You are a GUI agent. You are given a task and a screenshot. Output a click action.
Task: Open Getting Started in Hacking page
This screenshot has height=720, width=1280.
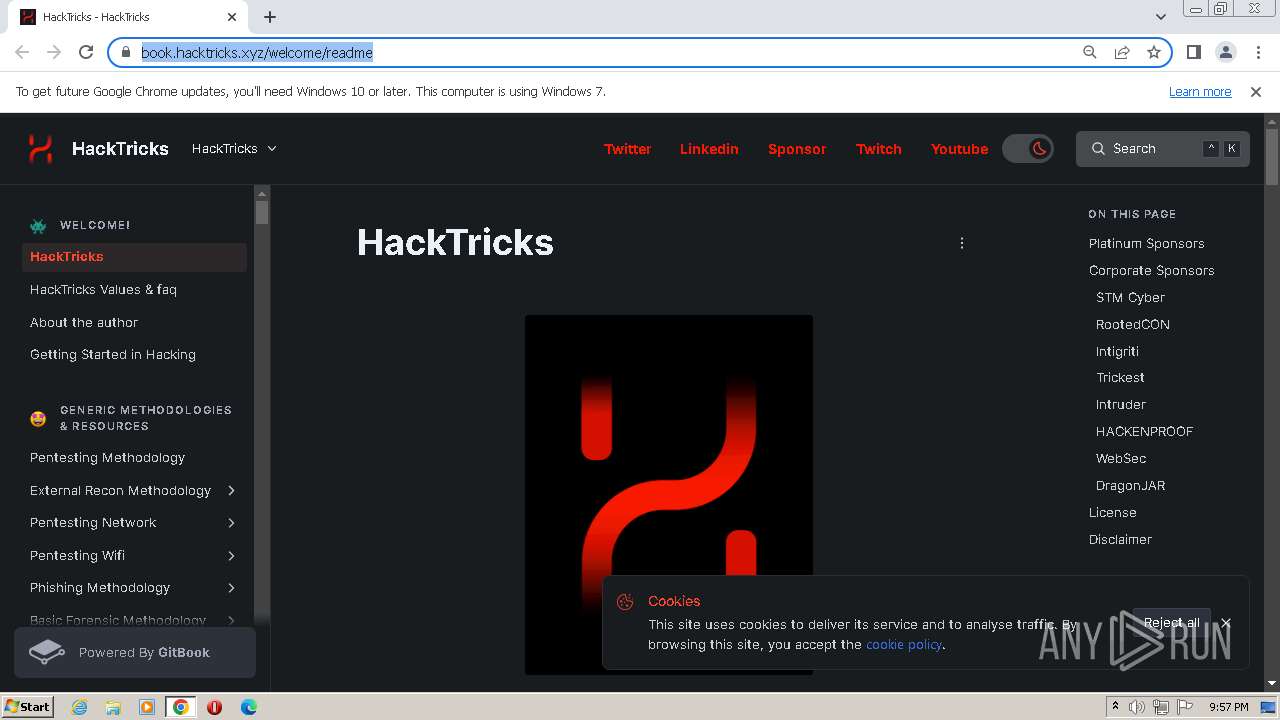[x=113, y=354]
